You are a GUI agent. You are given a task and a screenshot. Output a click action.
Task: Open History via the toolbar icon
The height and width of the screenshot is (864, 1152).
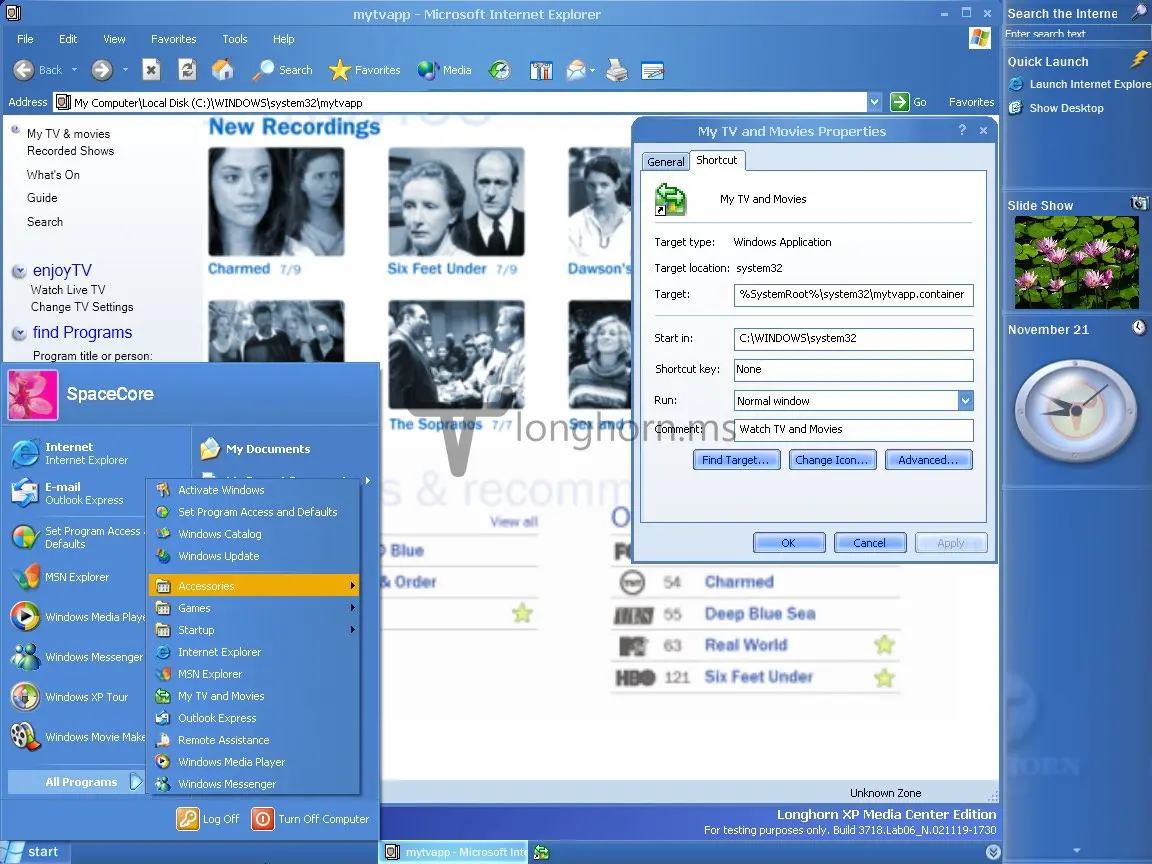click(x=500, y=70)
